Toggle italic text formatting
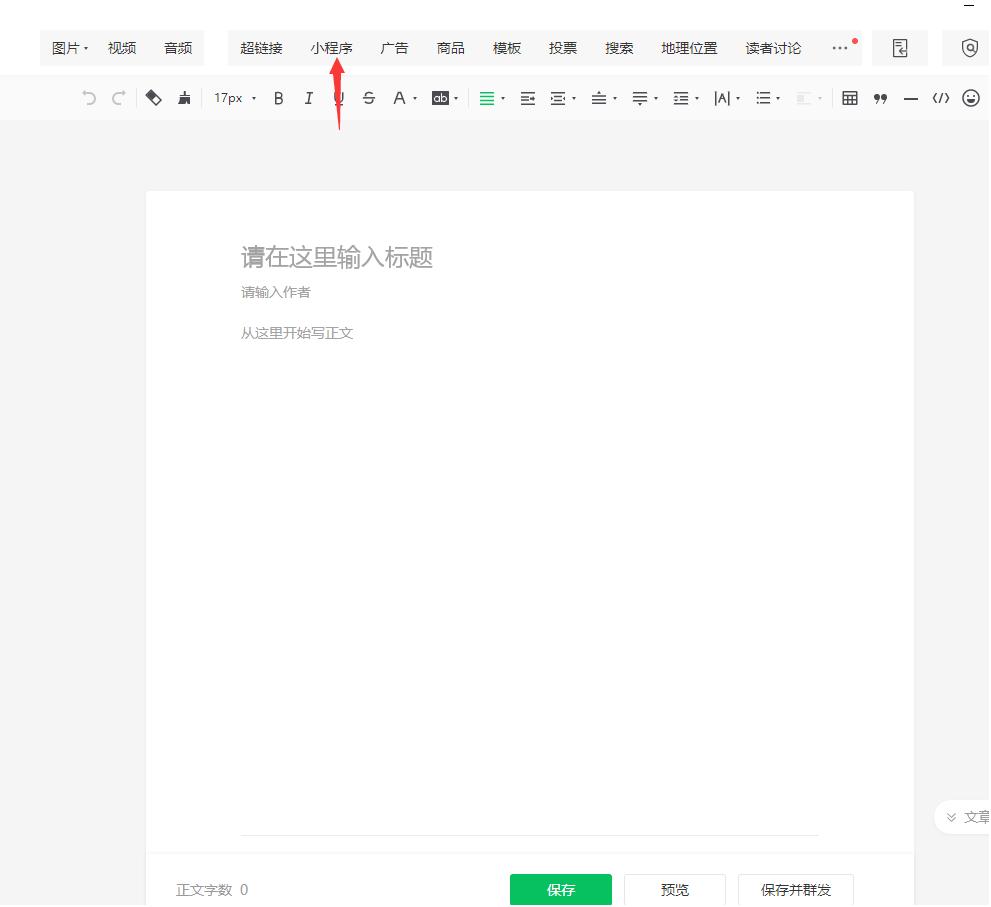The width and height of the screenshot is (991, 907). click(x=308, y=97)
